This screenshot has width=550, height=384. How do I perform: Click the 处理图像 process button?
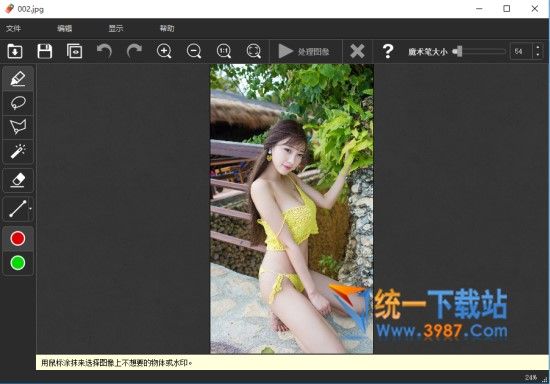pyautogui.click(x=304, y=52)
